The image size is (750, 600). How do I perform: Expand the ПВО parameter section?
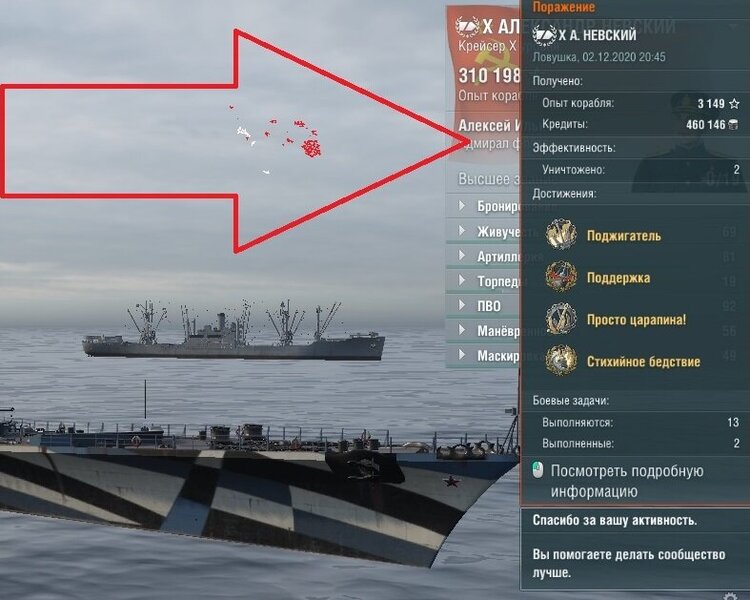click(x=482, y=306)
